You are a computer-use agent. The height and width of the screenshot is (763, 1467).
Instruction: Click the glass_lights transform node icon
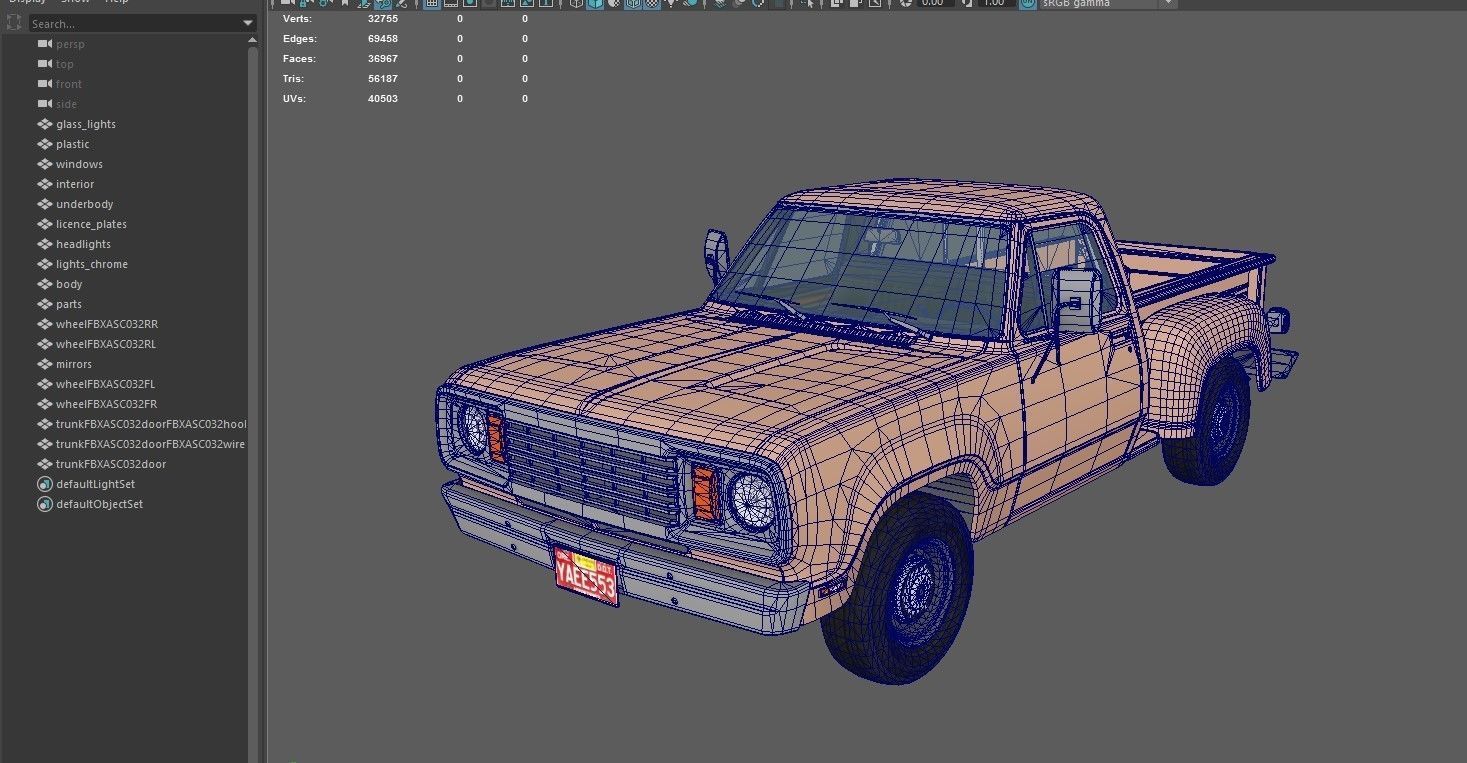(44, 124)
